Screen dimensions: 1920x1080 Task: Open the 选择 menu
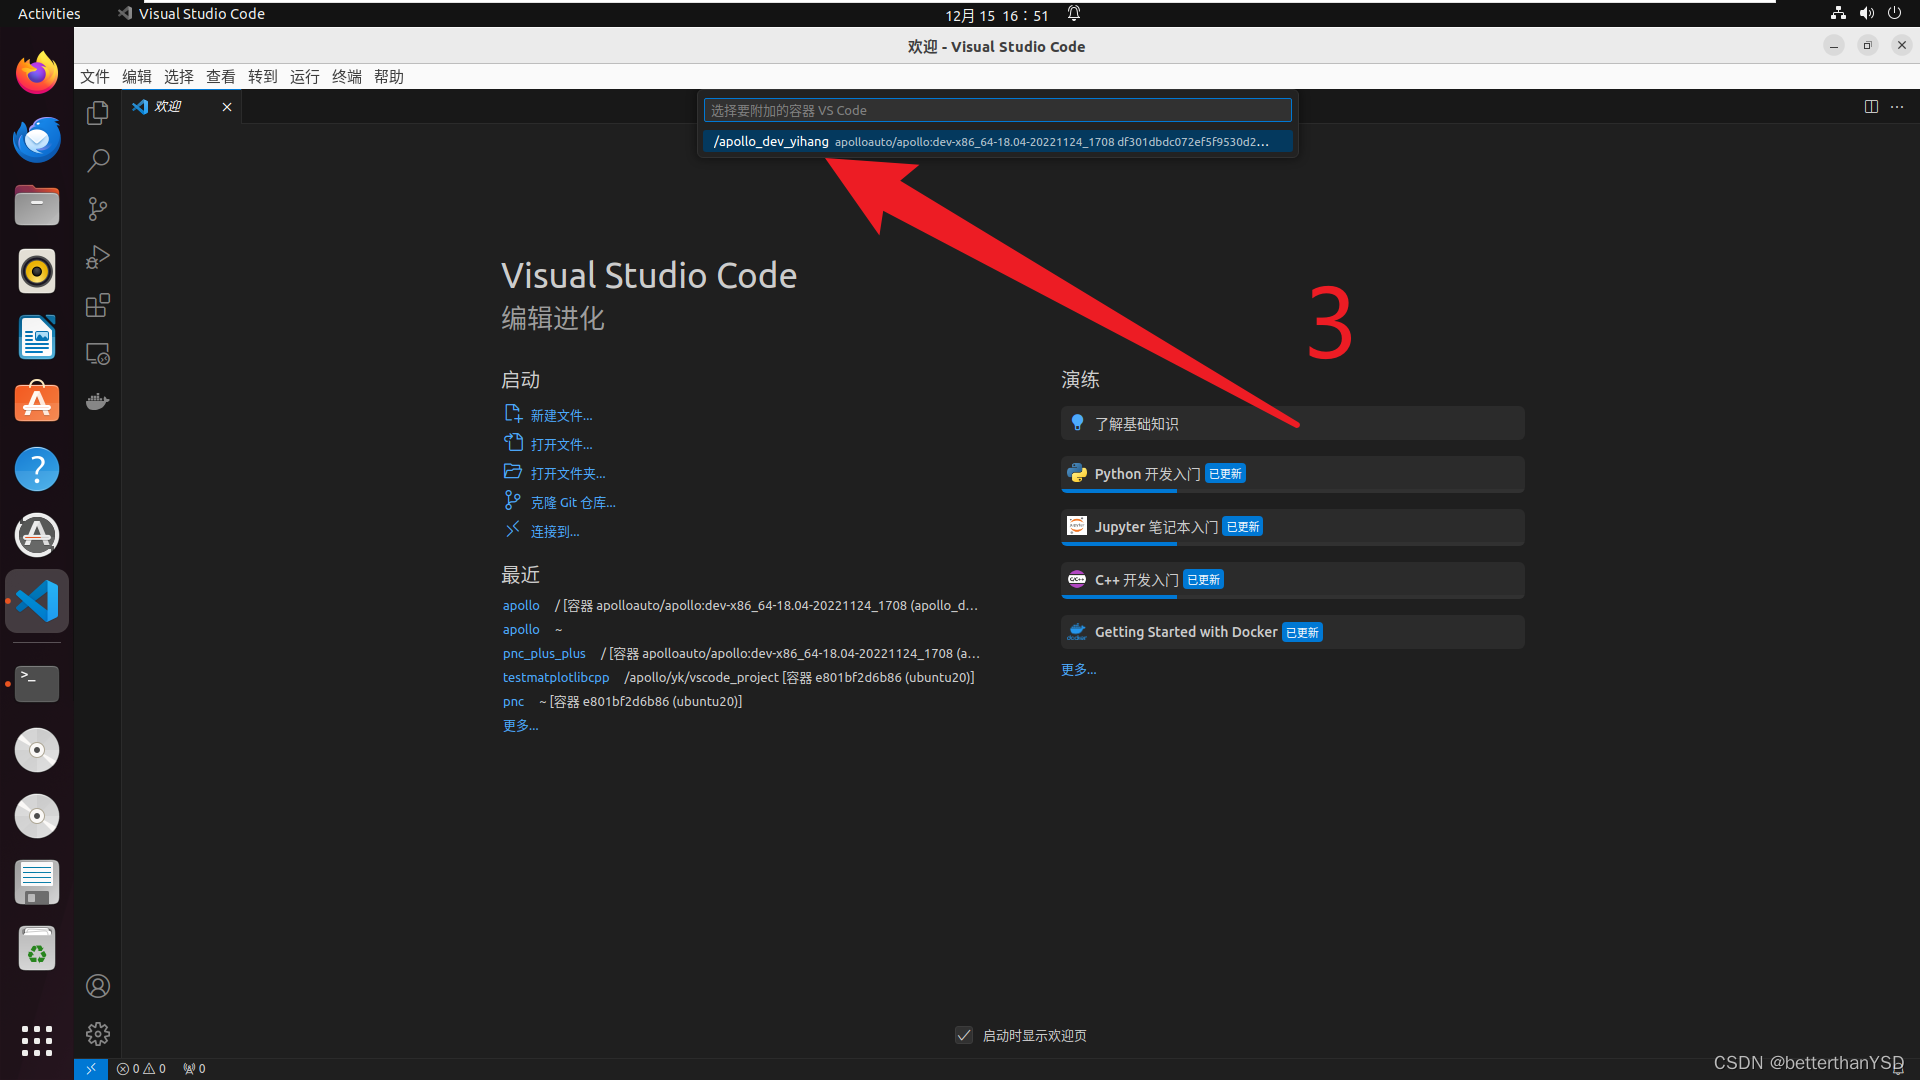coord(179,77)
